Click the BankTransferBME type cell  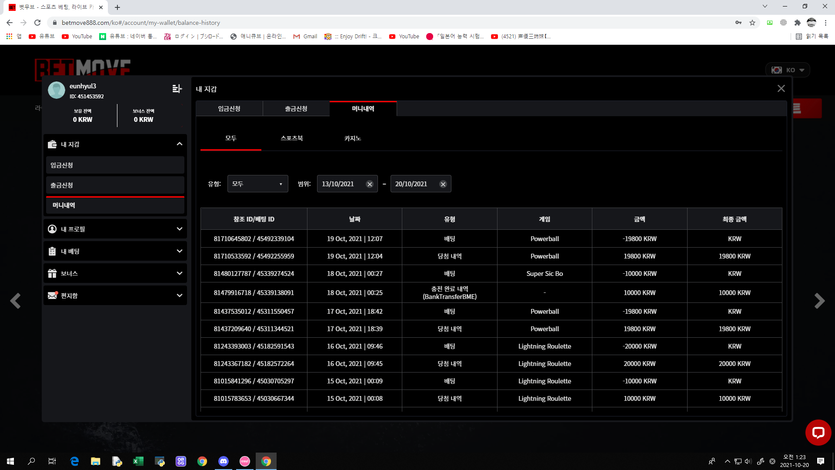point(449,293)
